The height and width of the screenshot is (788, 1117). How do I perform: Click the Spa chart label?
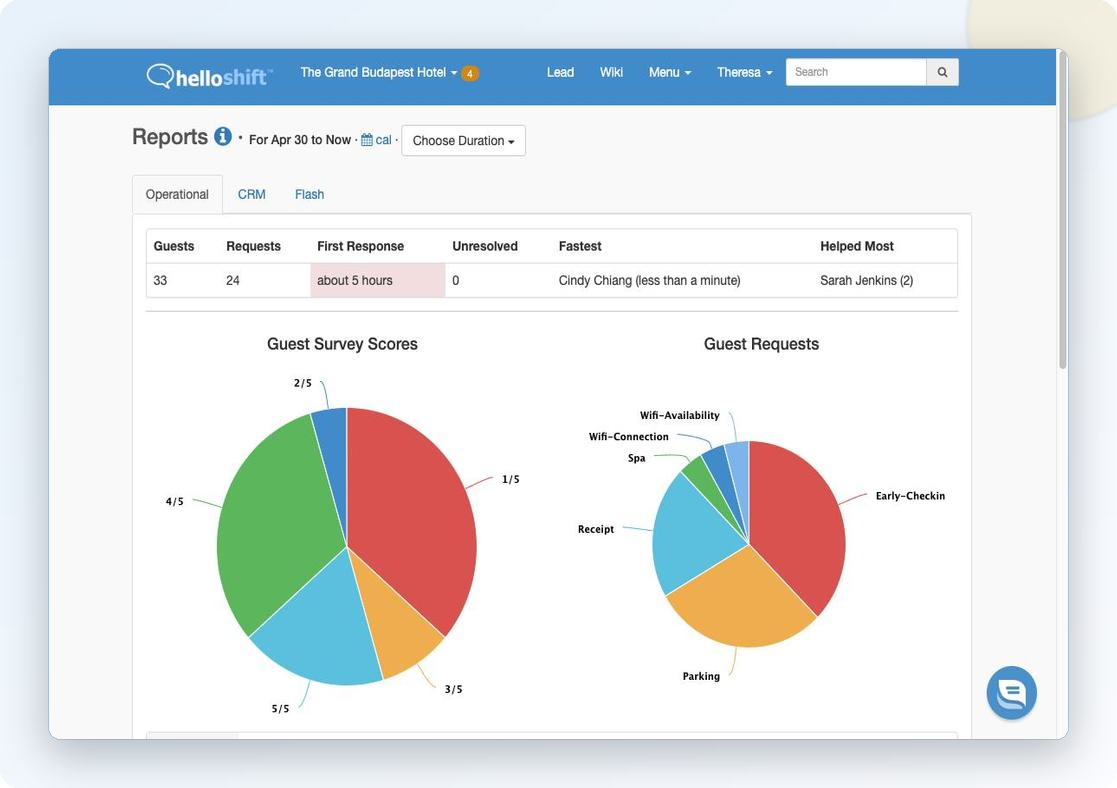(637, 457)
